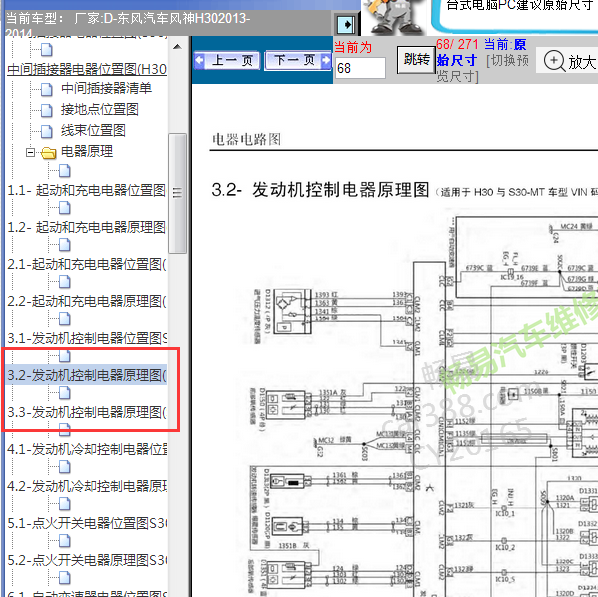Viewport: 598px width, 597px height.
Task: Click page icon next to 中间插接器清单
Action: pos(47,90)
